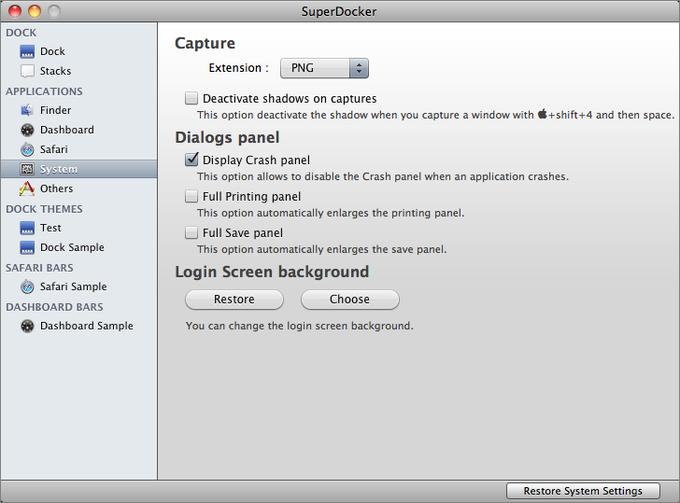Click the Safari Sample compass icon
Image resolution: width=680 pixels, height=503 pixels.
27,287
